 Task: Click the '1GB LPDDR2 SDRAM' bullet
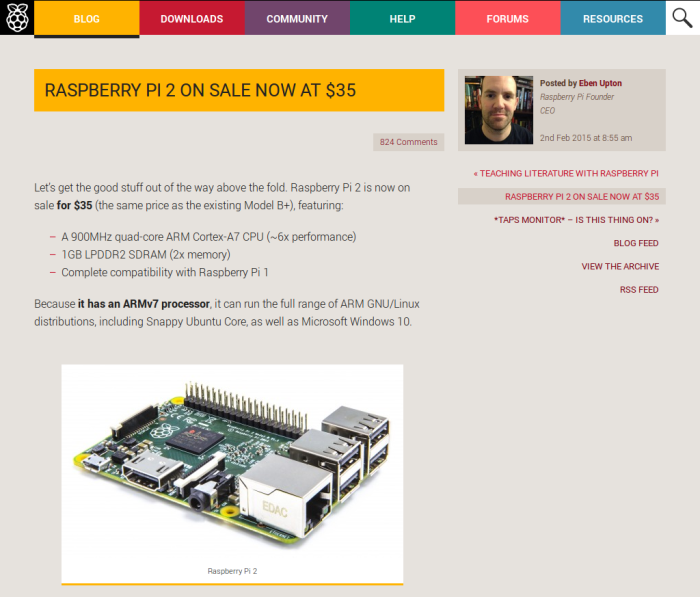[x=146, y=255]
